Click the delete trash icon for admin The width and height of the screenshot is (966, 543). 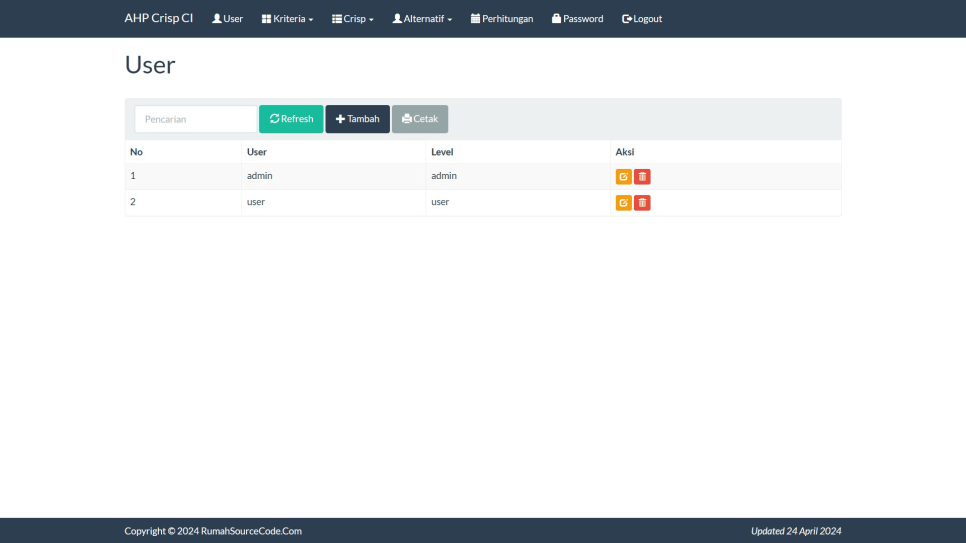(x=642, y=177)
